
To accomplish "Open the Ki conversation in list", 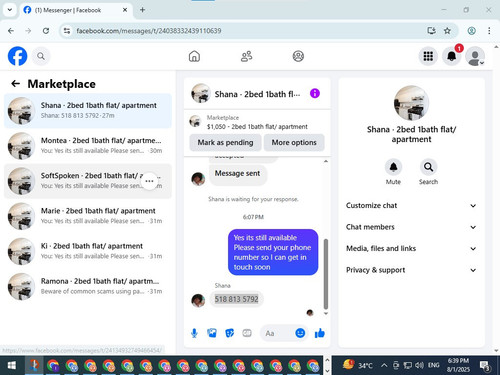I will [88, 251].
